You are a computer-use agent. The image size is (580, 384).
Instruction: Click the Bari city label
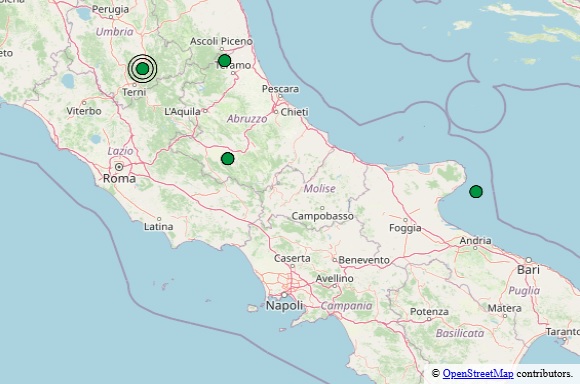tap(528, 270)
